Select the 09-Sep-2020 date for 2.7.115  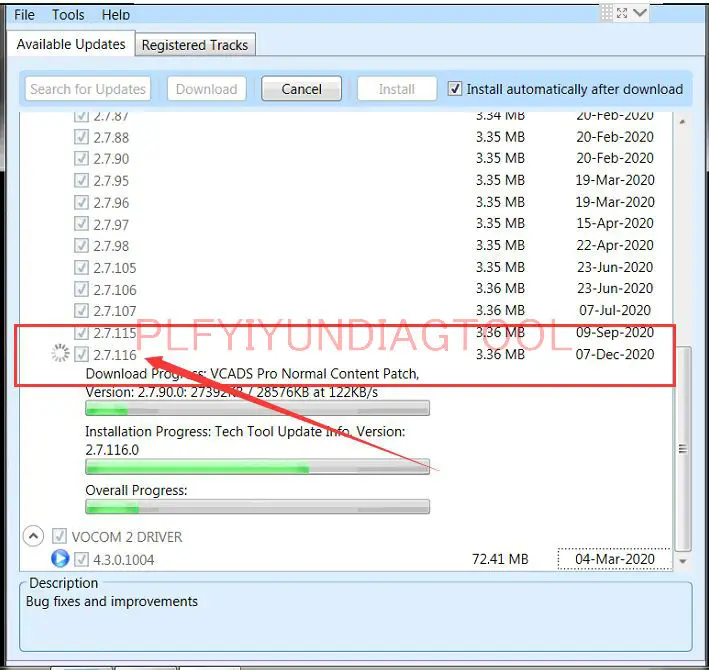(x=614, y=332)
